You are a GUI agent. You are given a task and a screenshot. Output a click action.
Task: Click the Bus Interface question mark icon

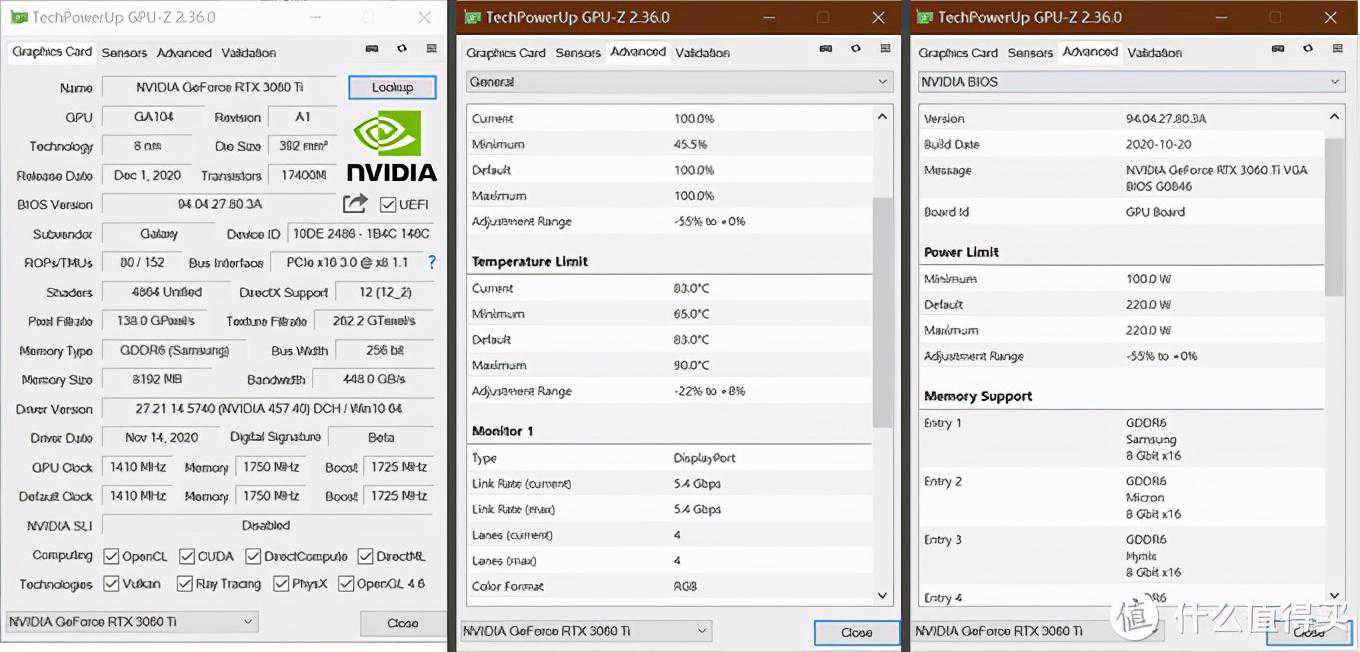point(432,262)
